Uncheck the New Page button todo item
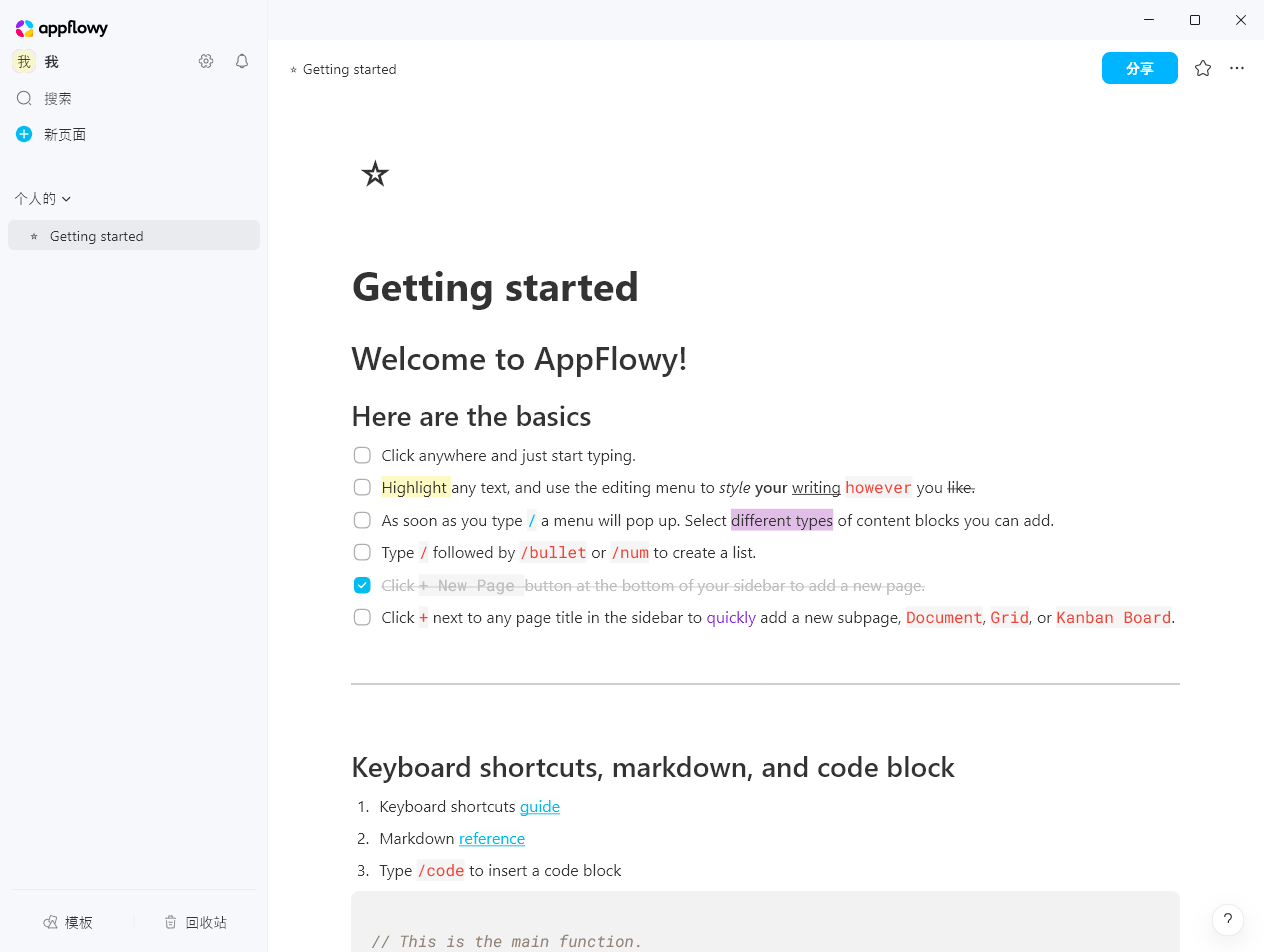The height and width of the screenshot is (952, 1264). 362,585
